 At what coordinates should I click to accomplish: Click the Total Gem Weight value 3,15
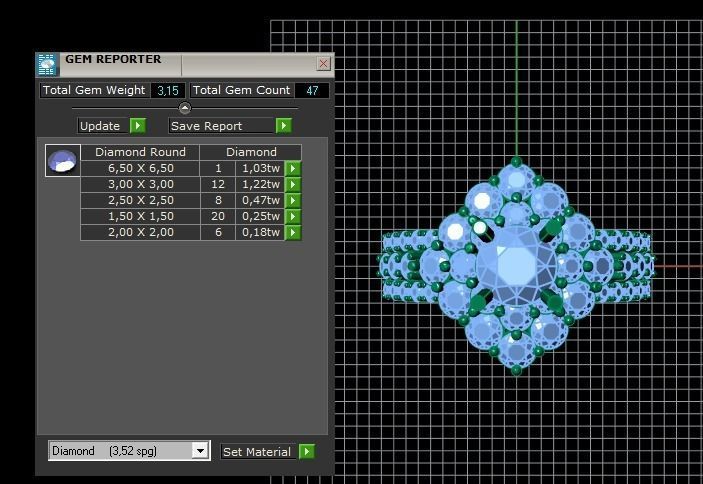[x=168, y=91]
